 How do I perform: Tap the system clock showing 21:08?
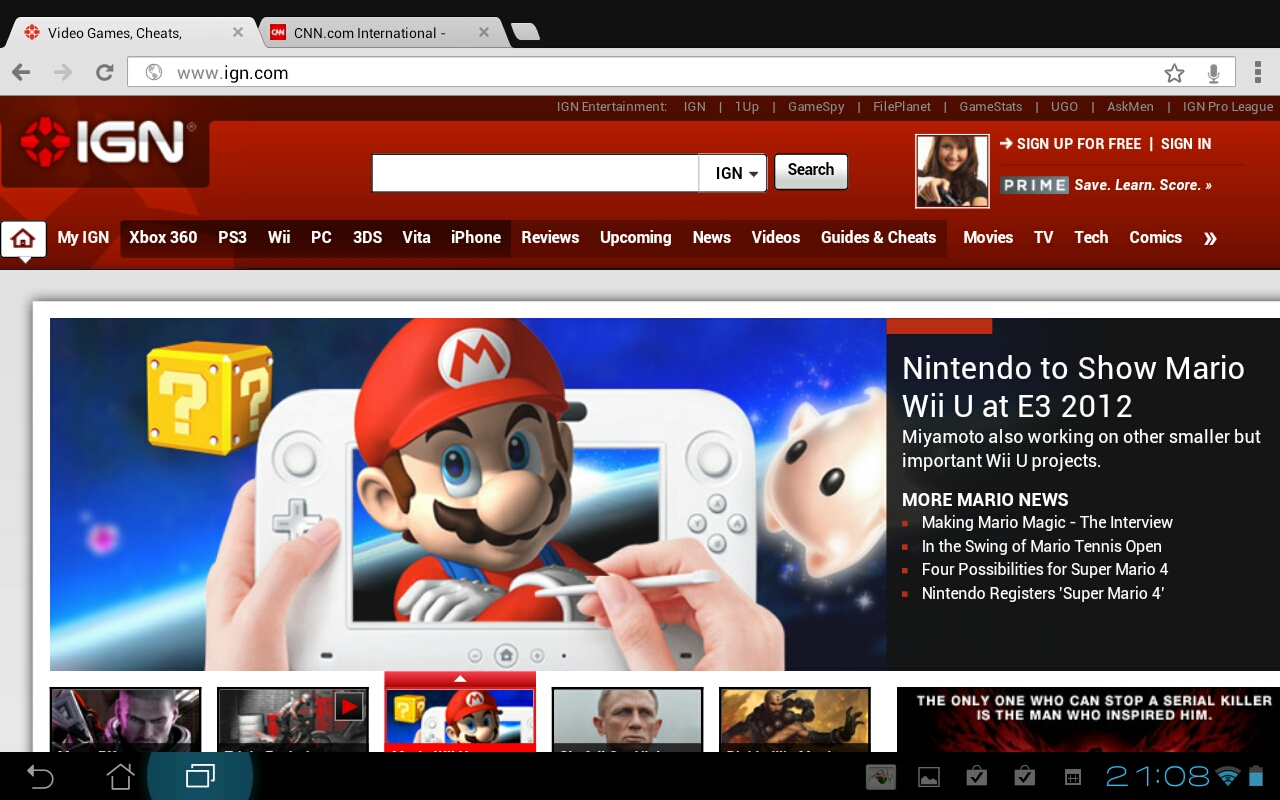(x=1157, y=776)
